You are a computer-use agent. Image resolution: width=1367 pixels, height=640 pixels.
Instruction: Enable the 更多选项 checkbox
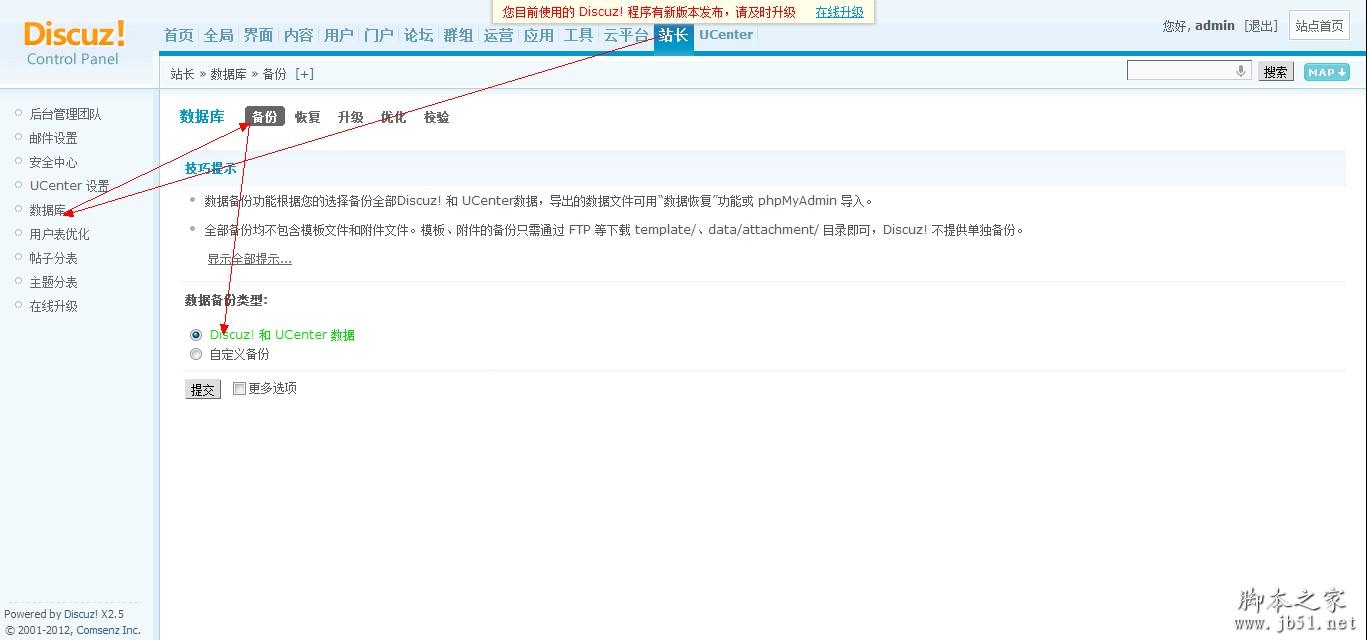tap(239, 388)
